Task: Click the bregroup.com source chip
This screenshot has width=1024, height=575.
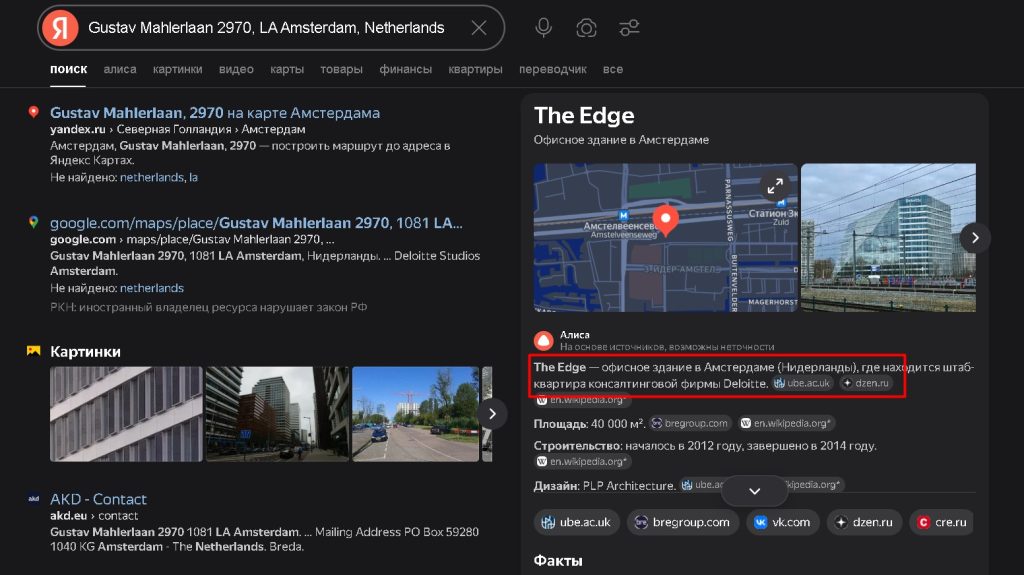Action: (680, 522)
